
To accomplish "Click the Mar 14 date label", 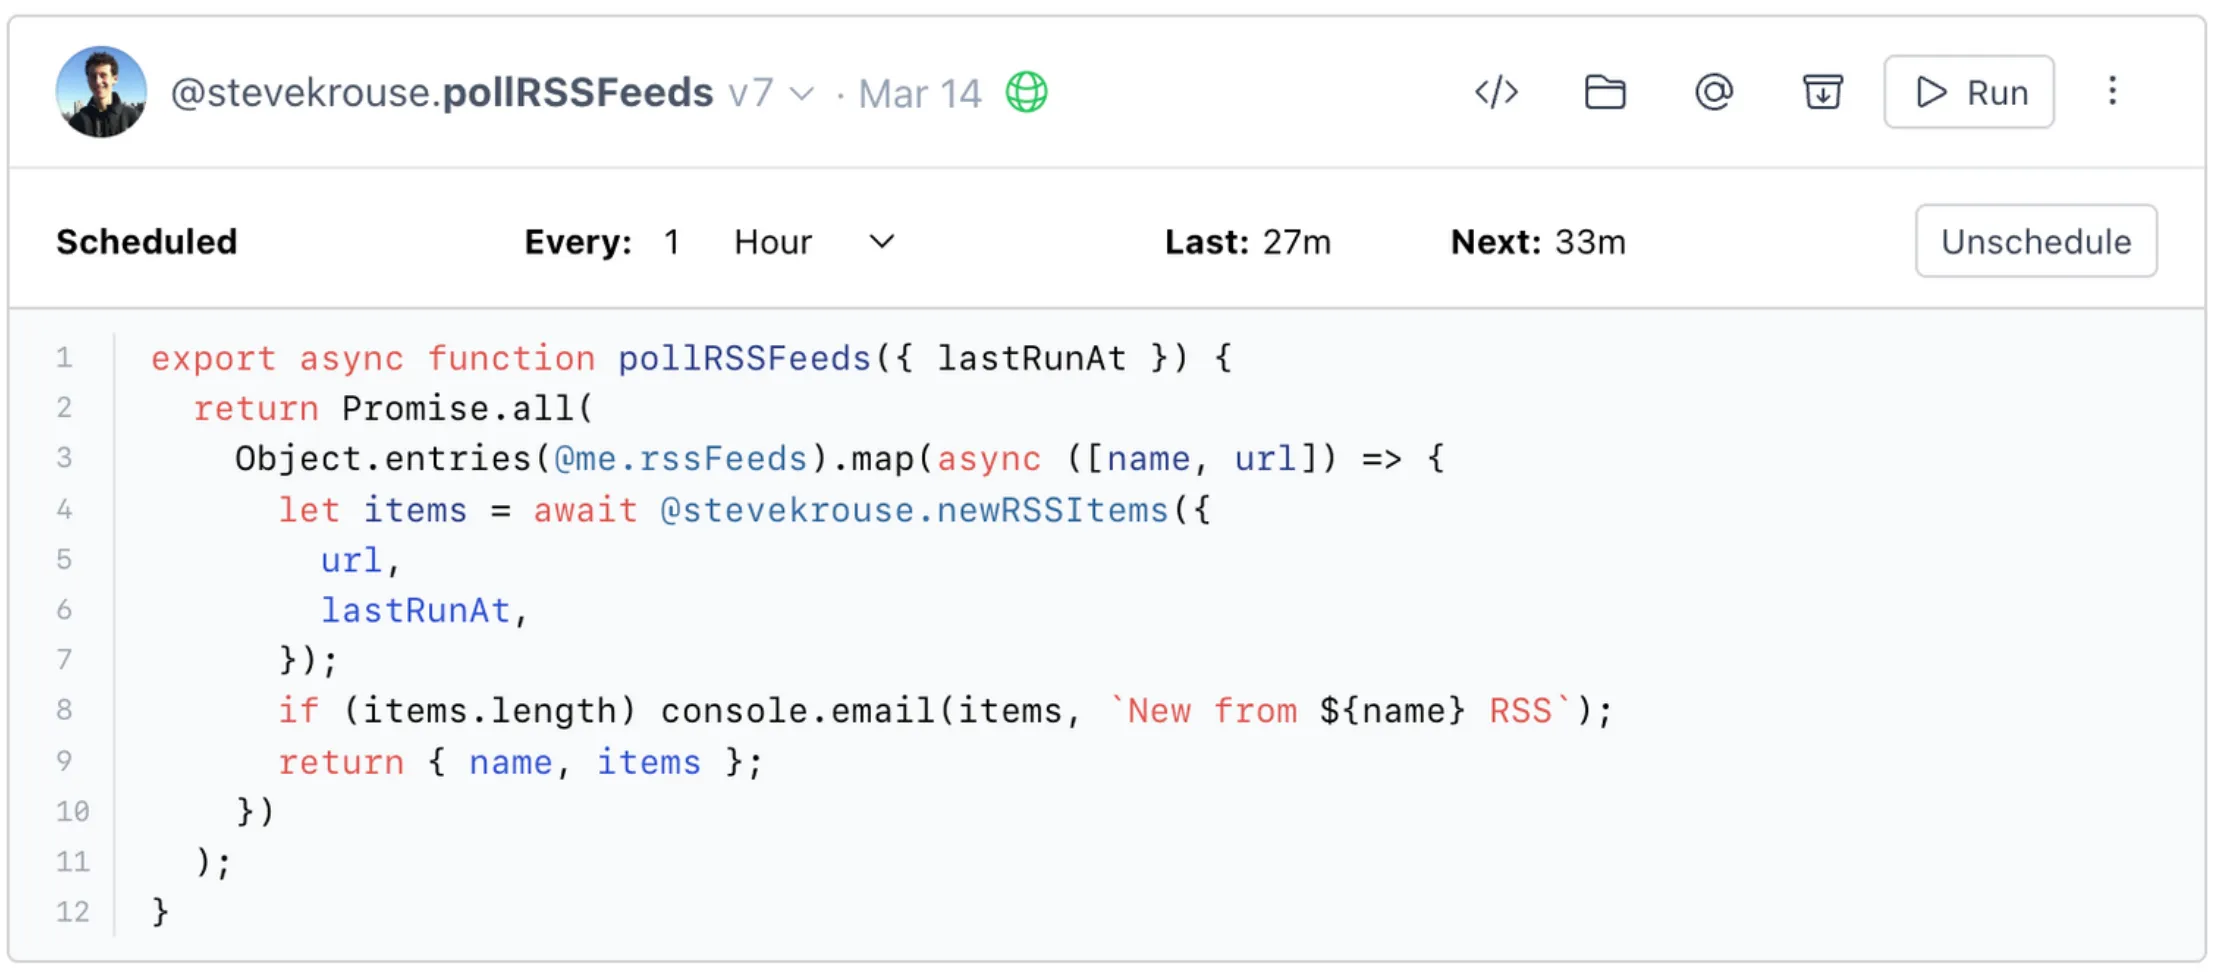I will point(919,94).
